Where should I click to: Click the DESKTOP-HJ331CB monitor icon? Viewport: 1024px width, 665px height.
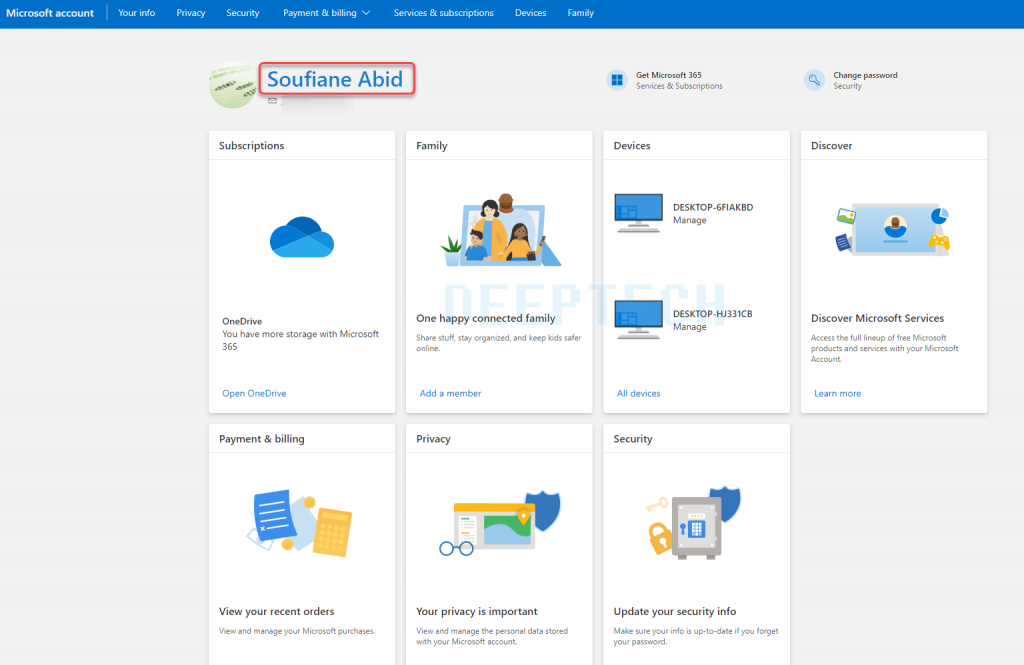coord(638,319)
